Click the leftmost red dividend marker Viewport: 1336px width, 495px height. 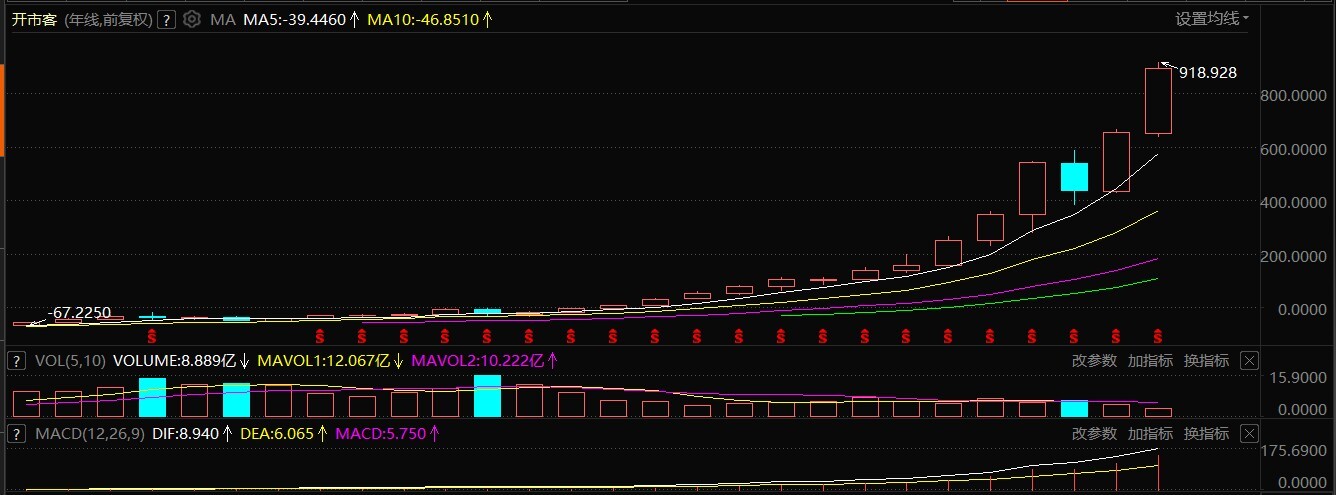point(152,334)
